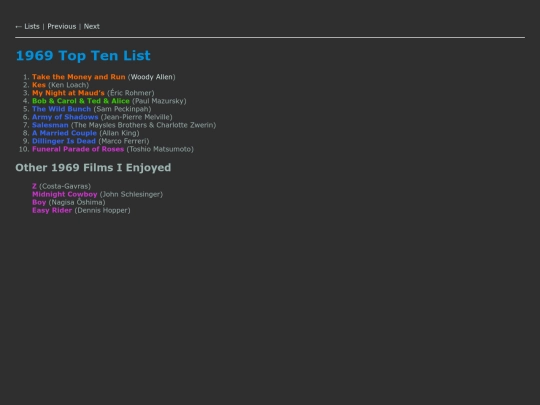Open My Night at Maud's

(68, 93)
